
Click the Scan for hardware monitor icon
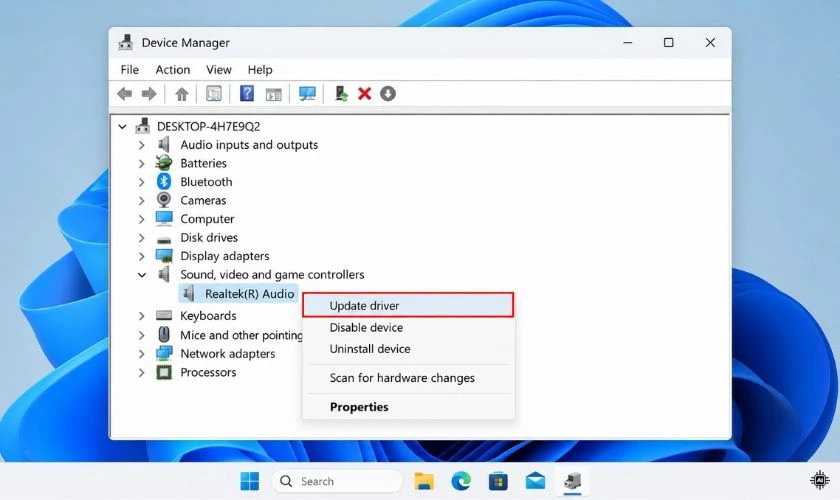point(308,94)
